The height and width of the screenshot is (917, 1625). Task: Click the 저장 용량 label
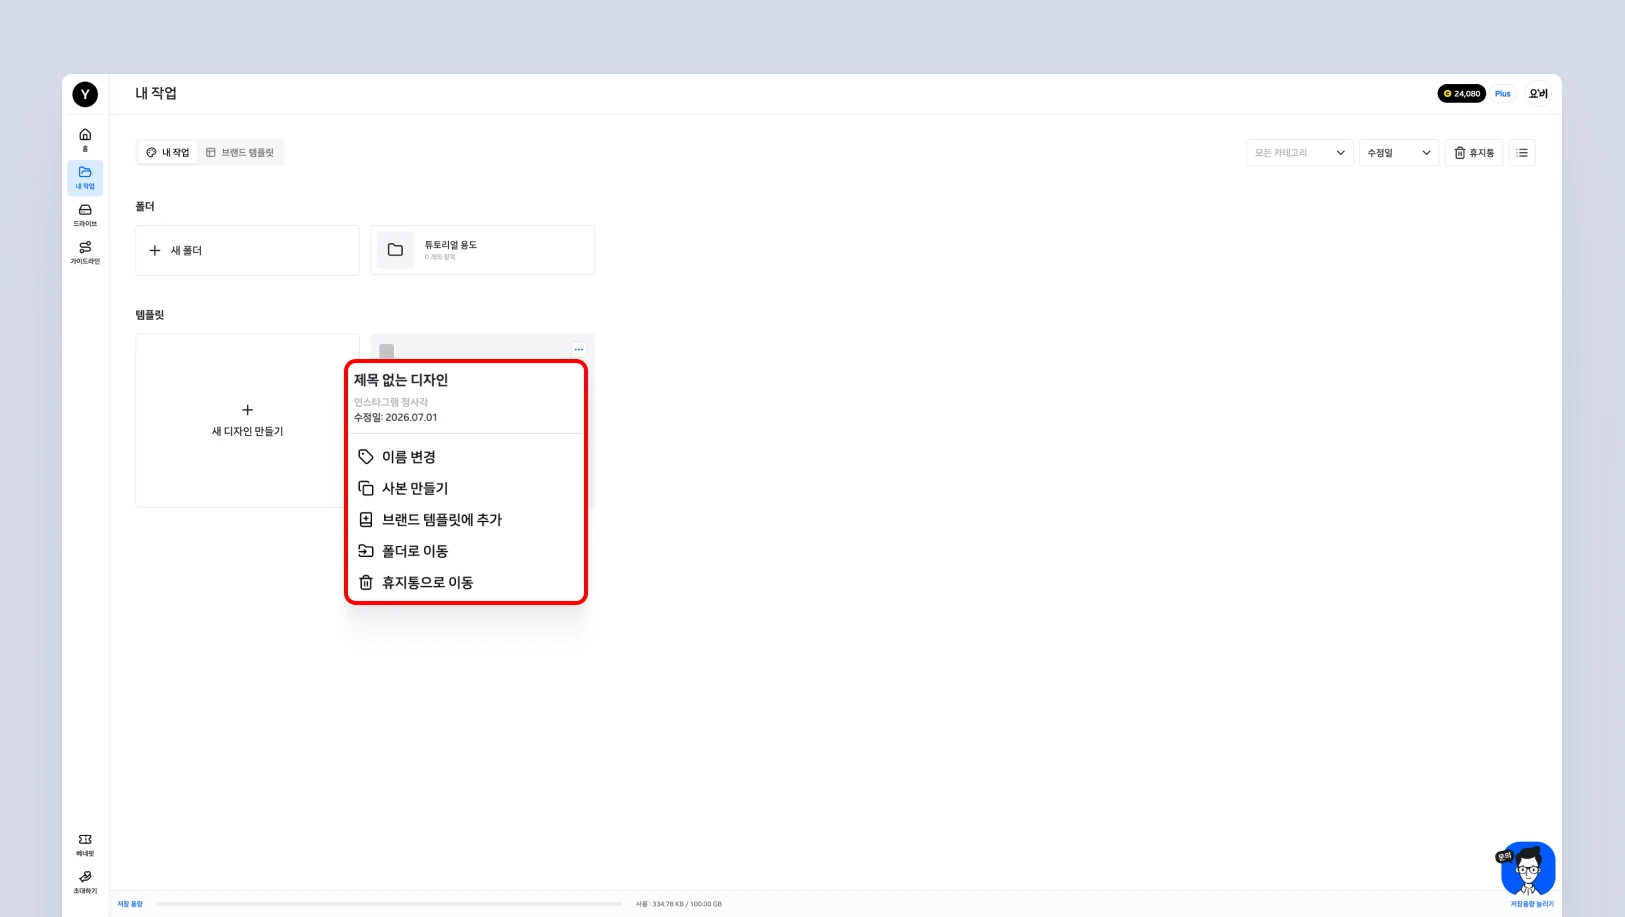(x=130, y=904)
